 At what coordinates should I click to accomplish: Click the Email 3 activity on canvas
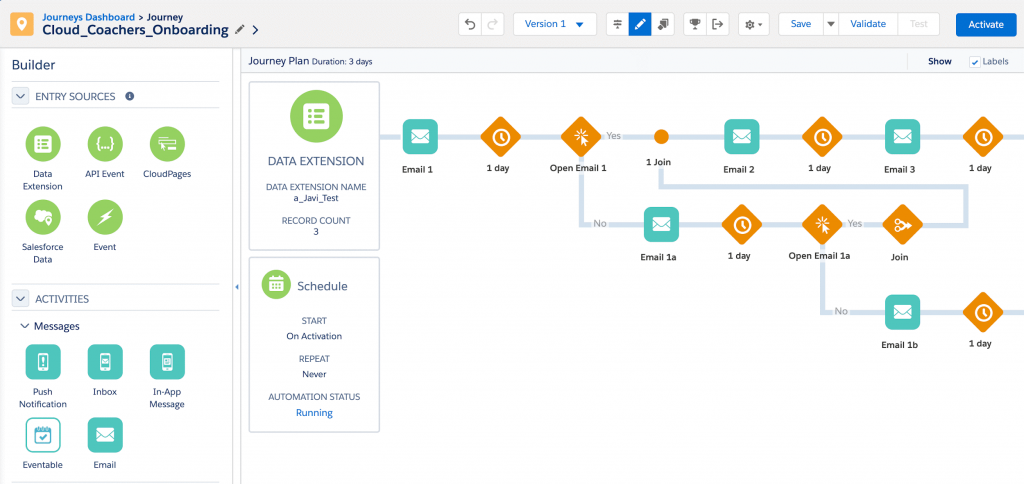point(902,137)
